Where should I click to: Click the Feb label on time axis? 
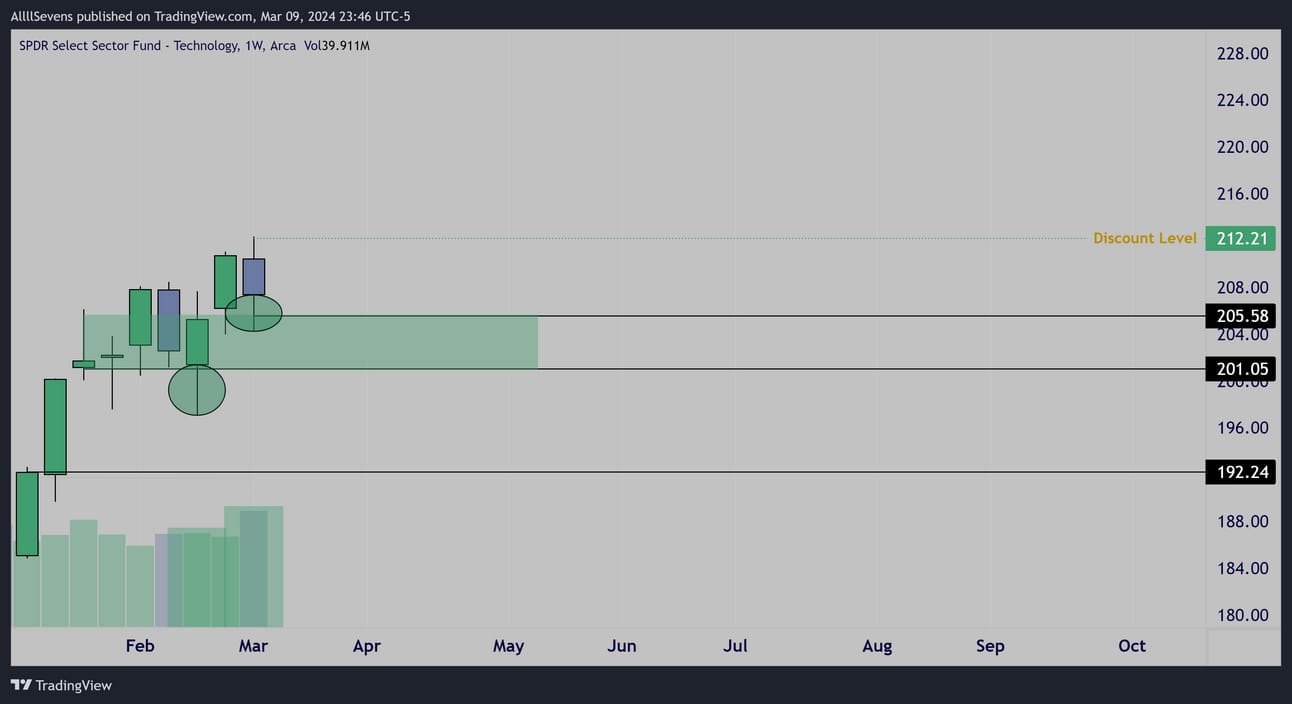click(x=140, y=646)
